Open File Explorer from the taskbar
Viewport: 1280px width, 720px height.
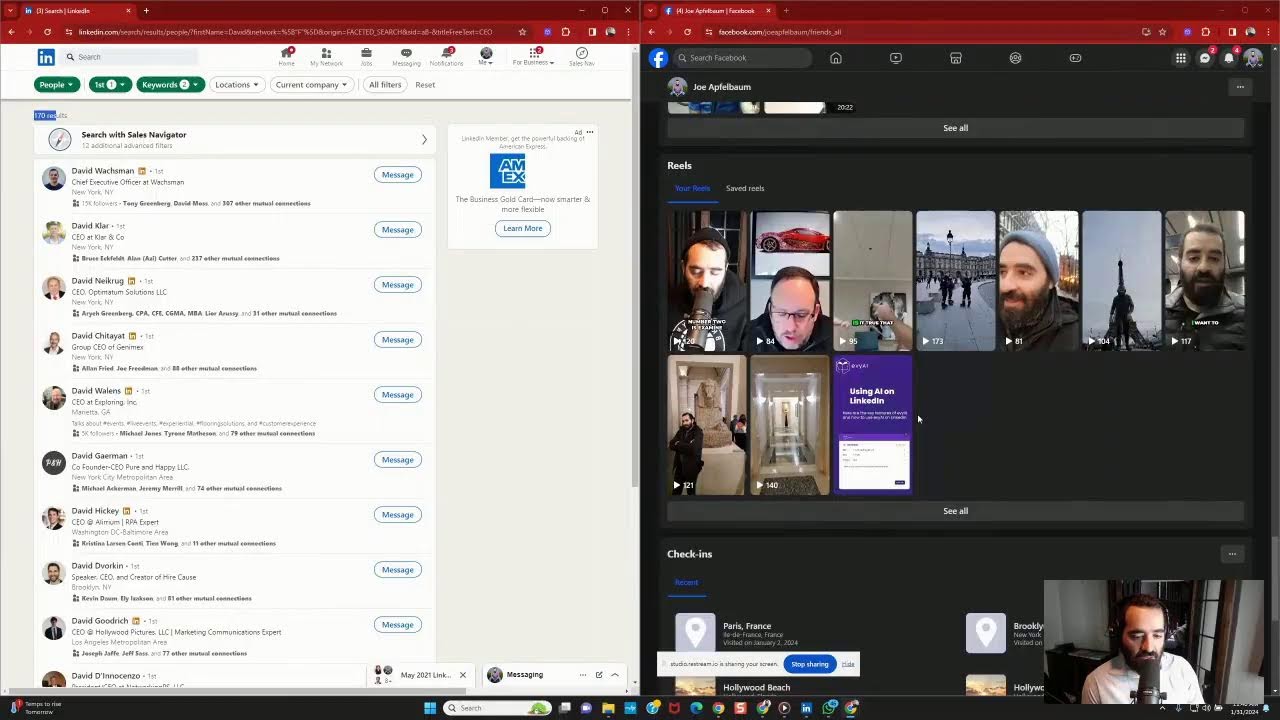[609, 708]
